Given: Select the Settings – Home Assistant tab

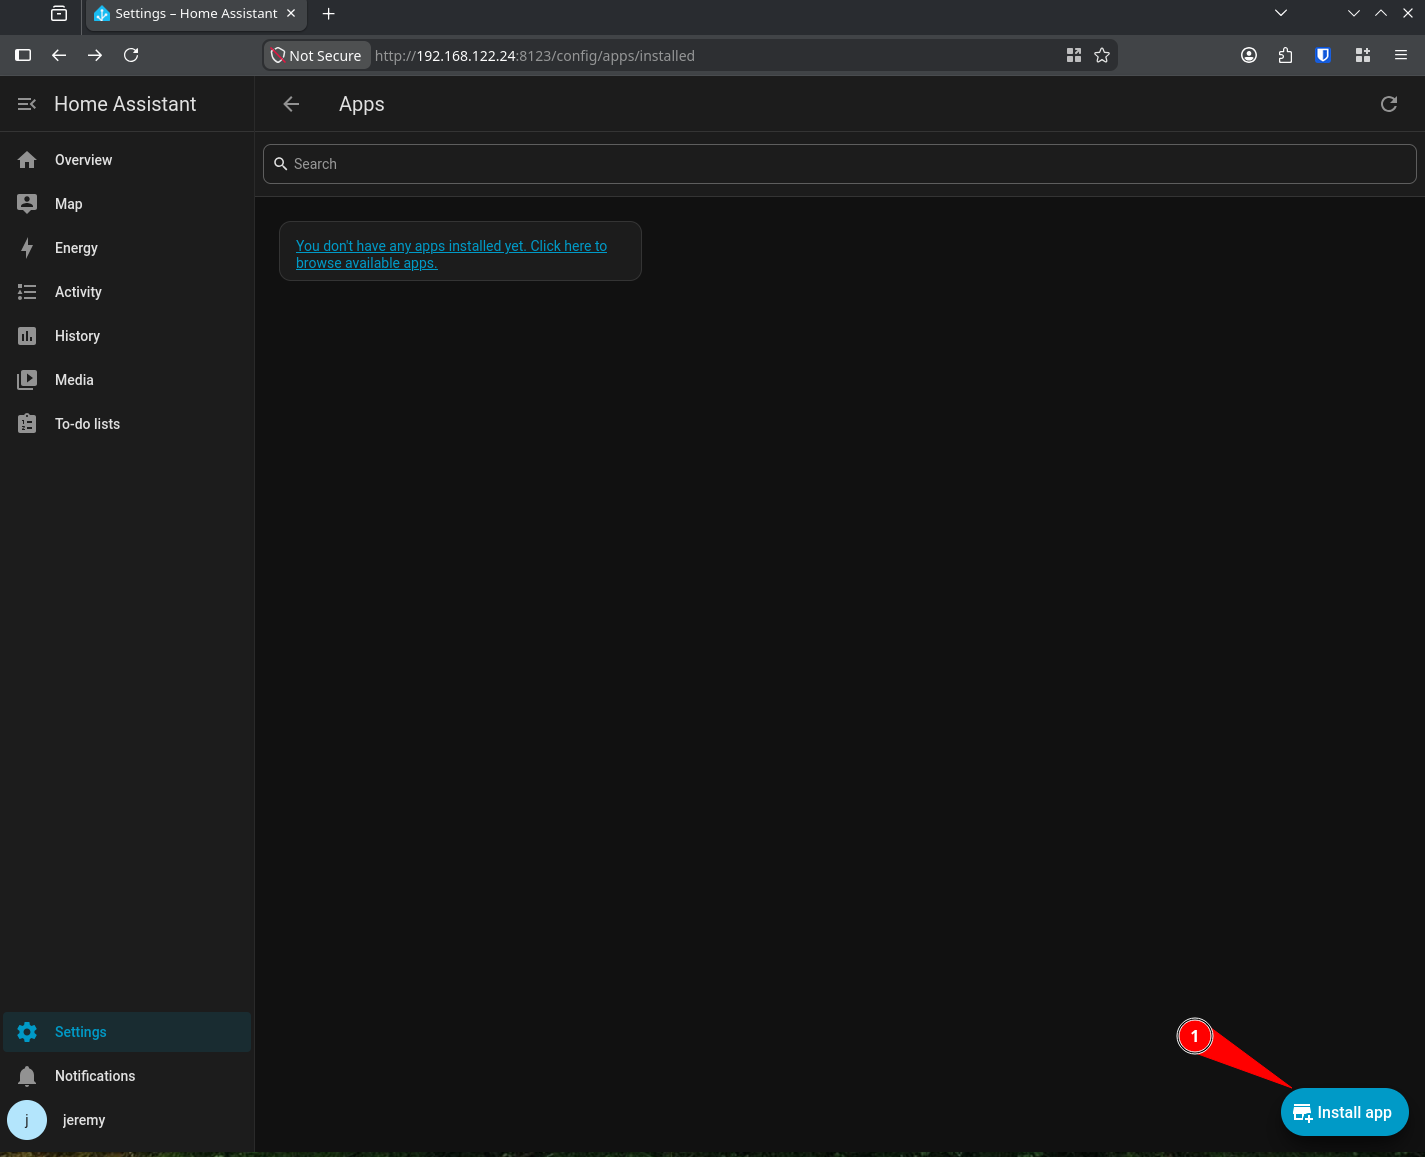Looking at the screenshot, I should [x=196, y=13].
